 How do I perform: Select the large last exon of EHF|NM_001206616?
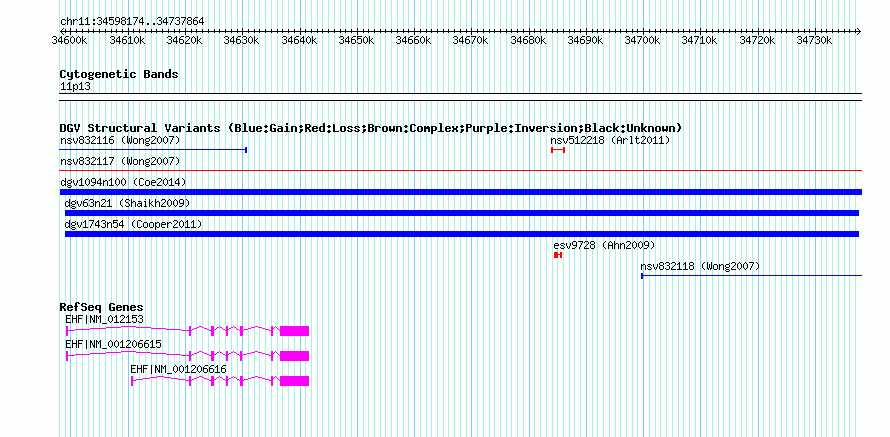(295, 381)
